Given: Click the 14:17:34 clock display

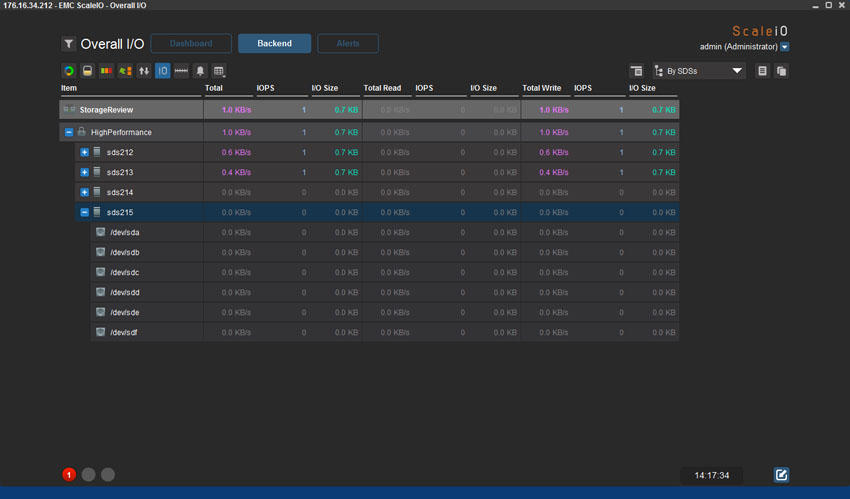Looking at the screenshot, I should point(712,475).
